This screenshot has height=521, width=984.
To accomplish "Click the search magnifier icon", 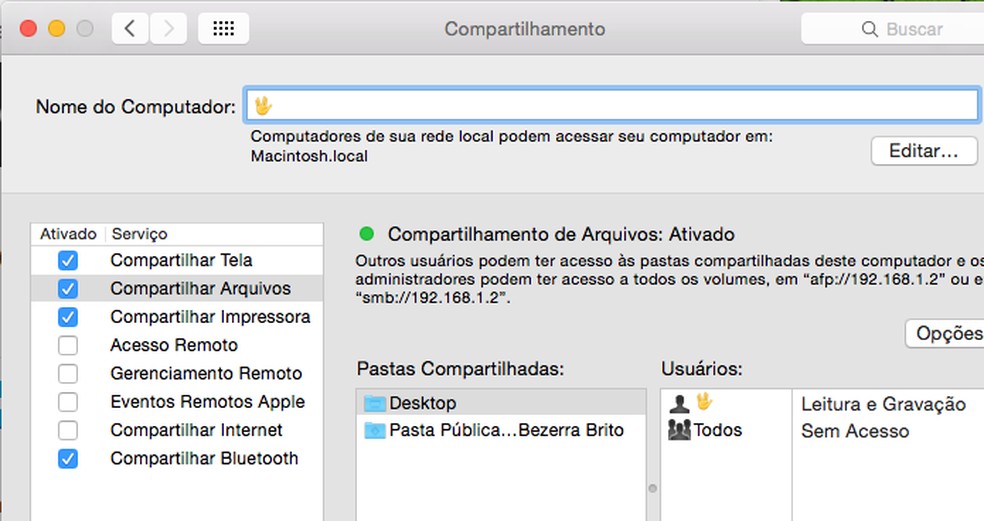I will tap(870, 29).
